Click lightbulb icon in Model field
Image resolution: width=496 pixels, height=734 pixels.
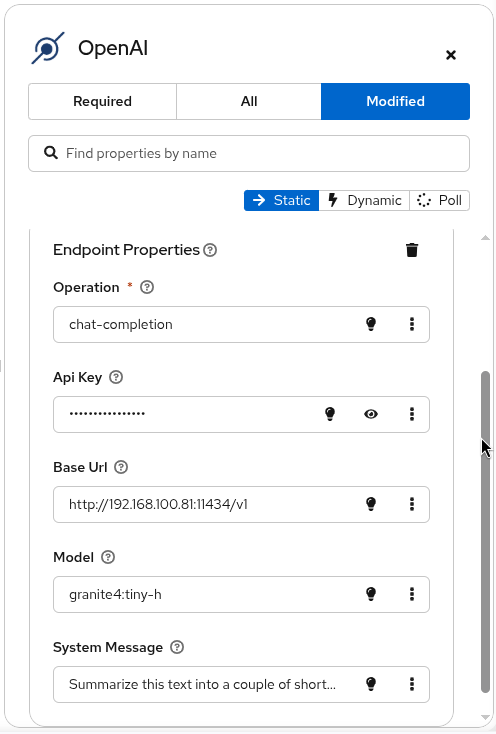371,594
